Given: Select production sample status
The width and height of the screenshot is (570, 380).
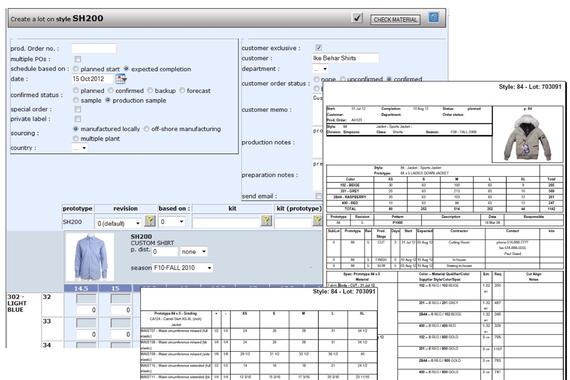Looking at the screenshot, I should [x=108, y=100].
